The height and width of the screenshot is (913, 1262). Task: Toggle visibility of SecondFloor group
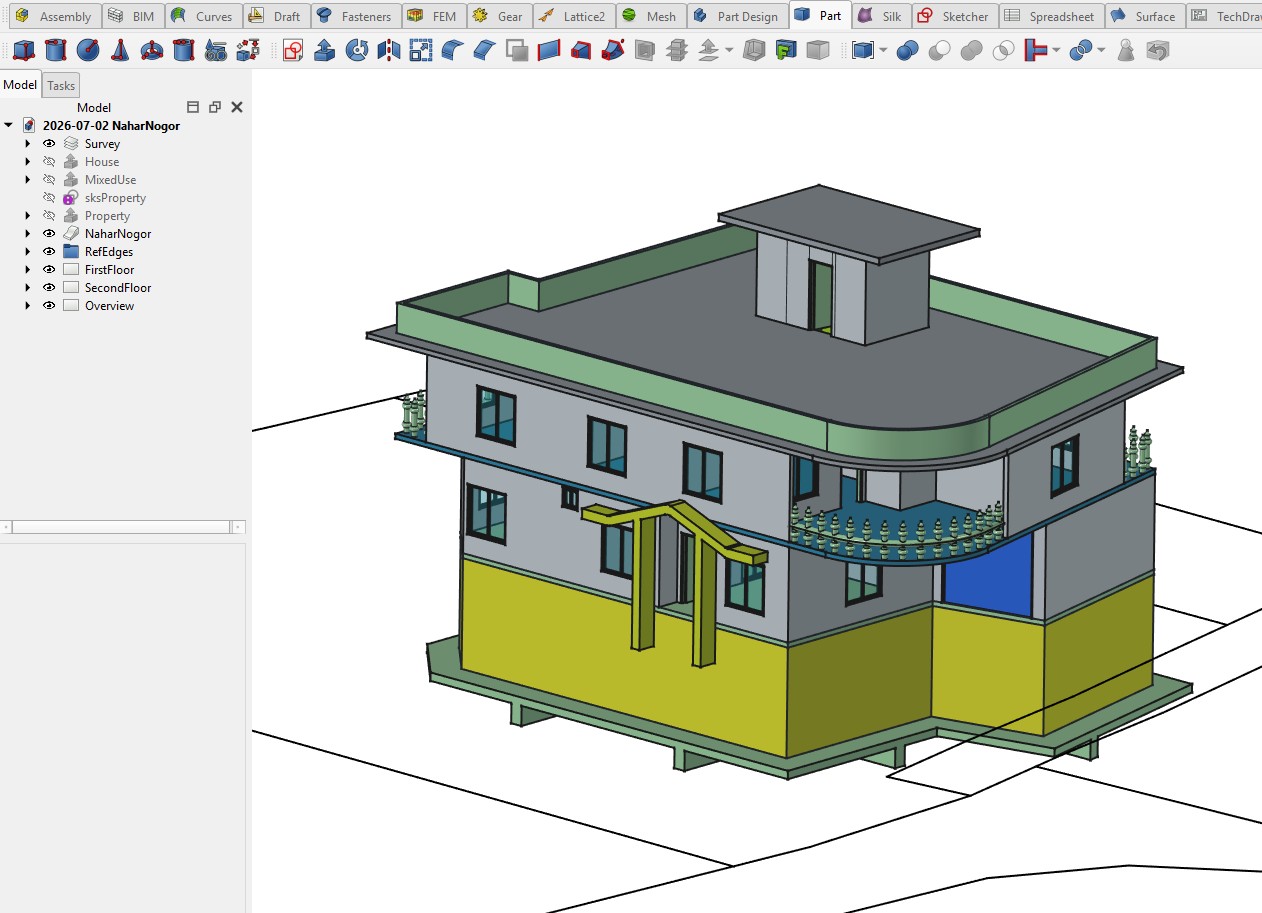(49, 288)
